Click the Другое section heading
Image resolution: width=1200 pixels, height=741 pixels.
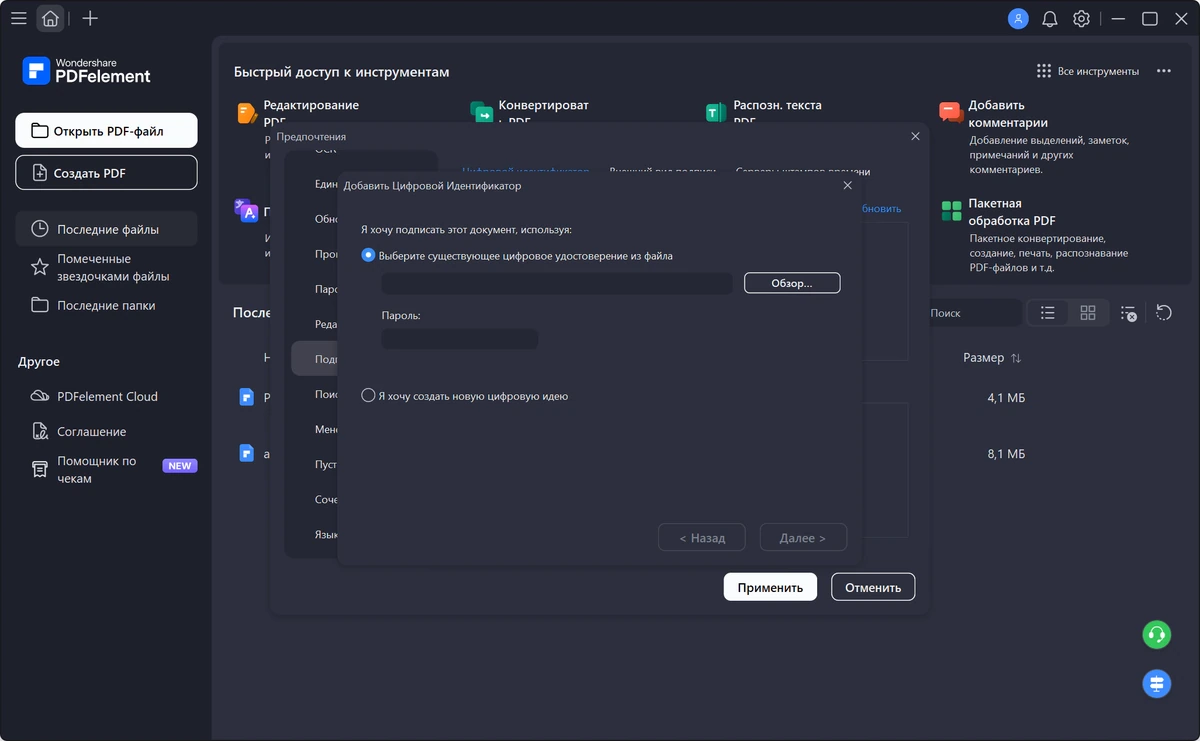[x=39, y=362]
